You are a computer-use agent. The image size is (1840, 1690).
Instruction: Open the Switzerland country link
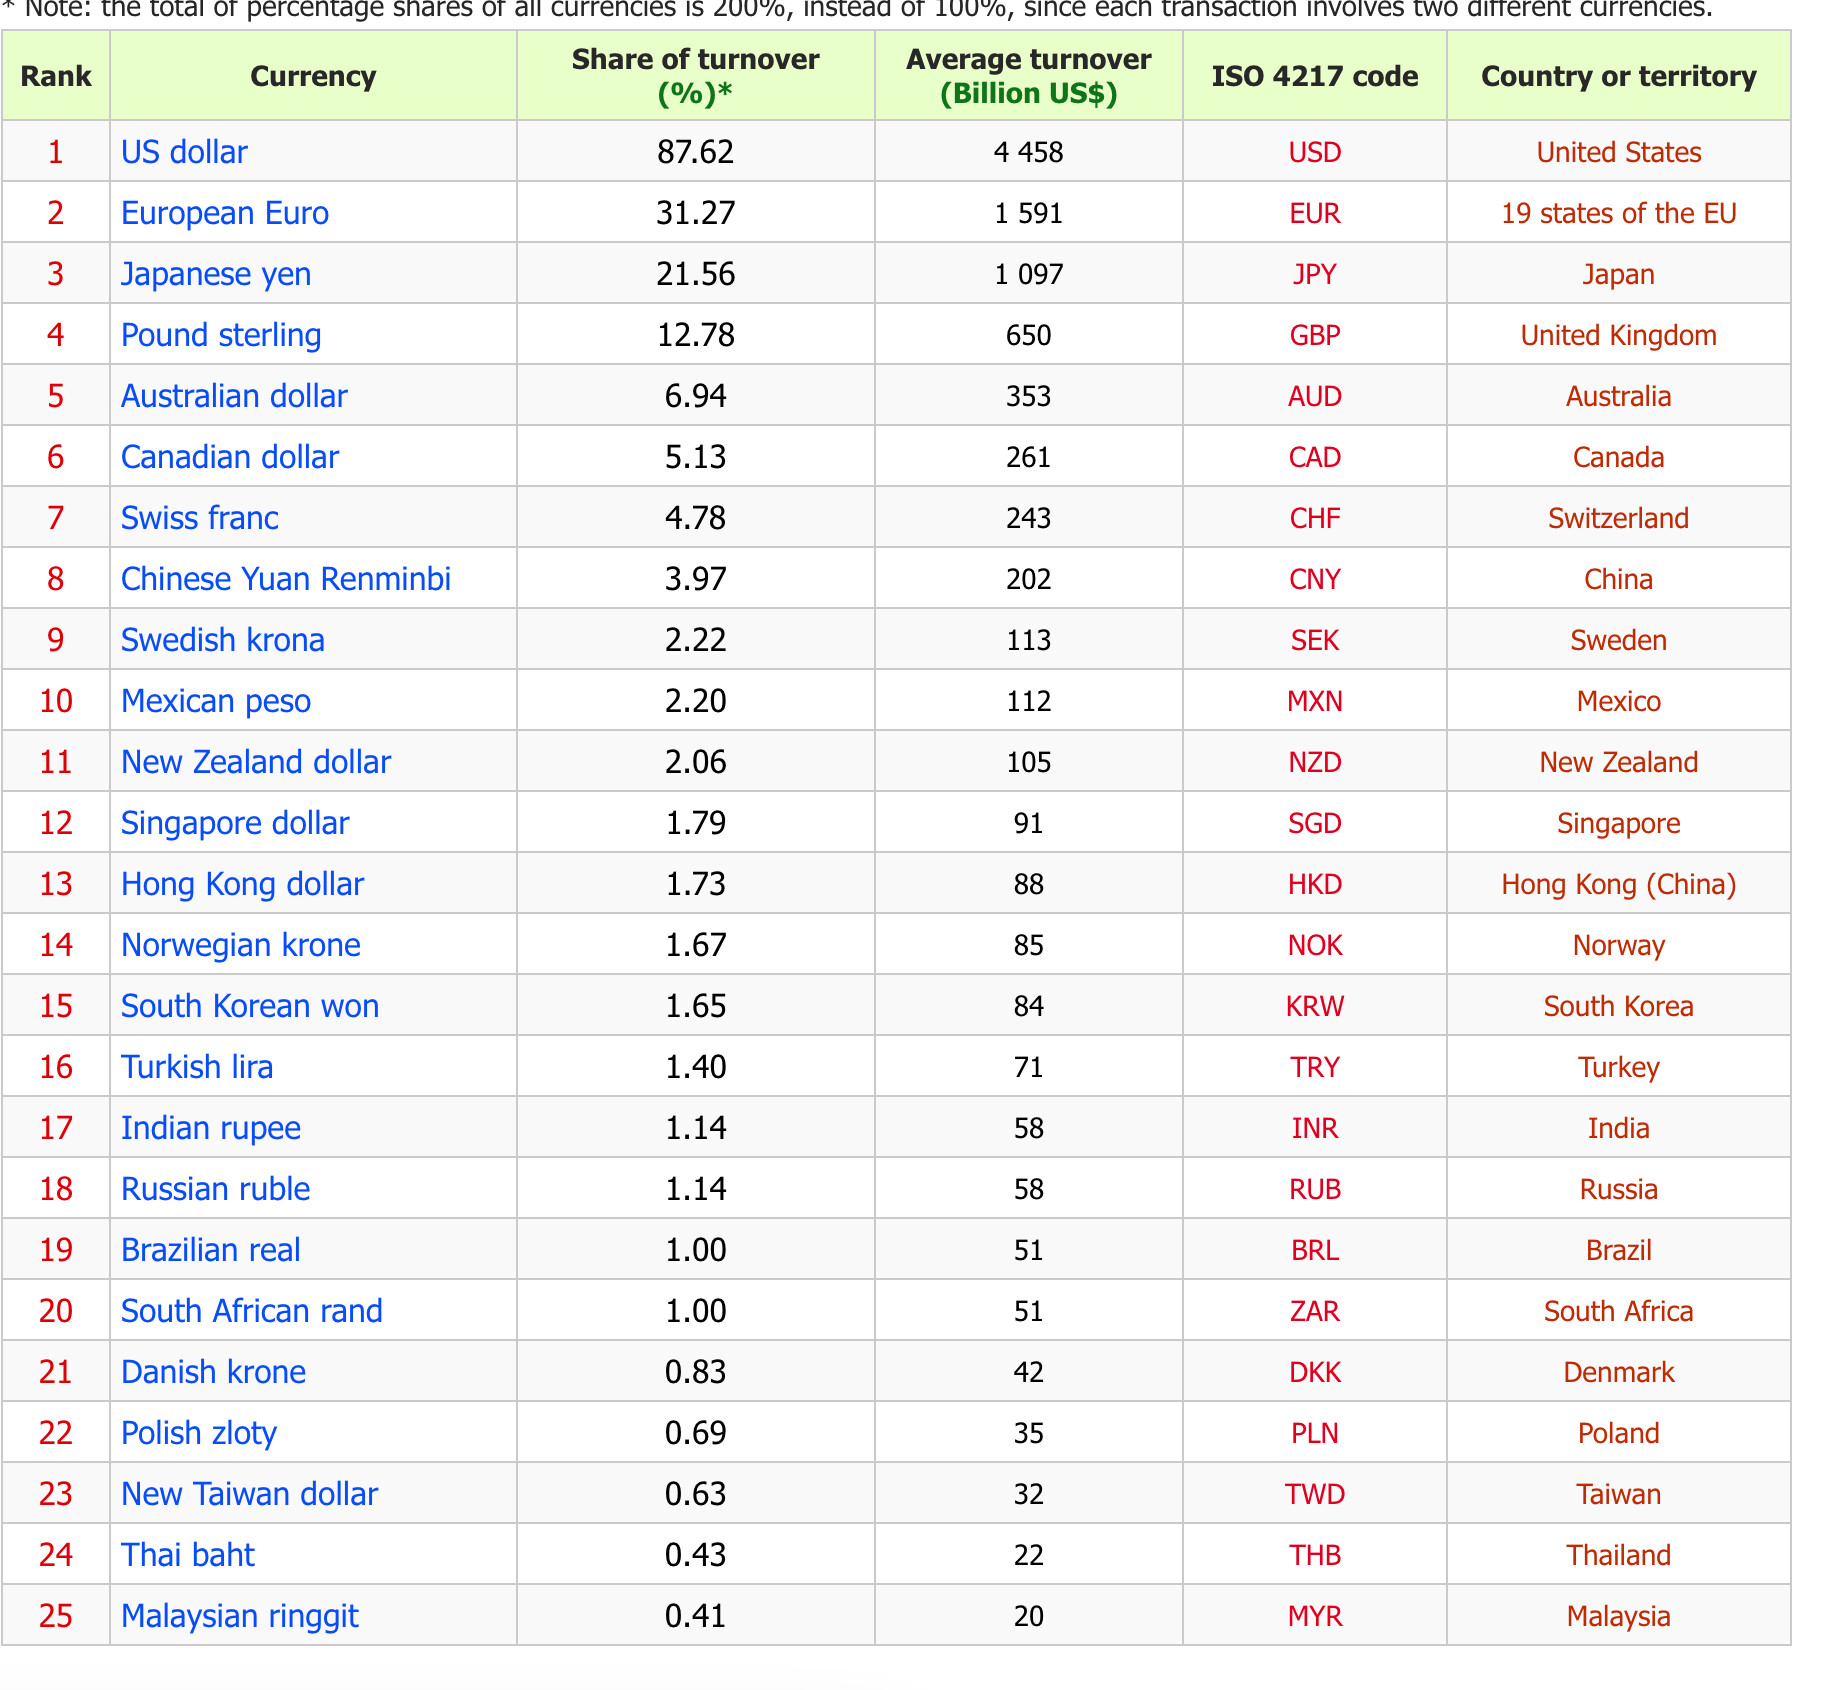pyautogui.click(x=1618, y=518)
